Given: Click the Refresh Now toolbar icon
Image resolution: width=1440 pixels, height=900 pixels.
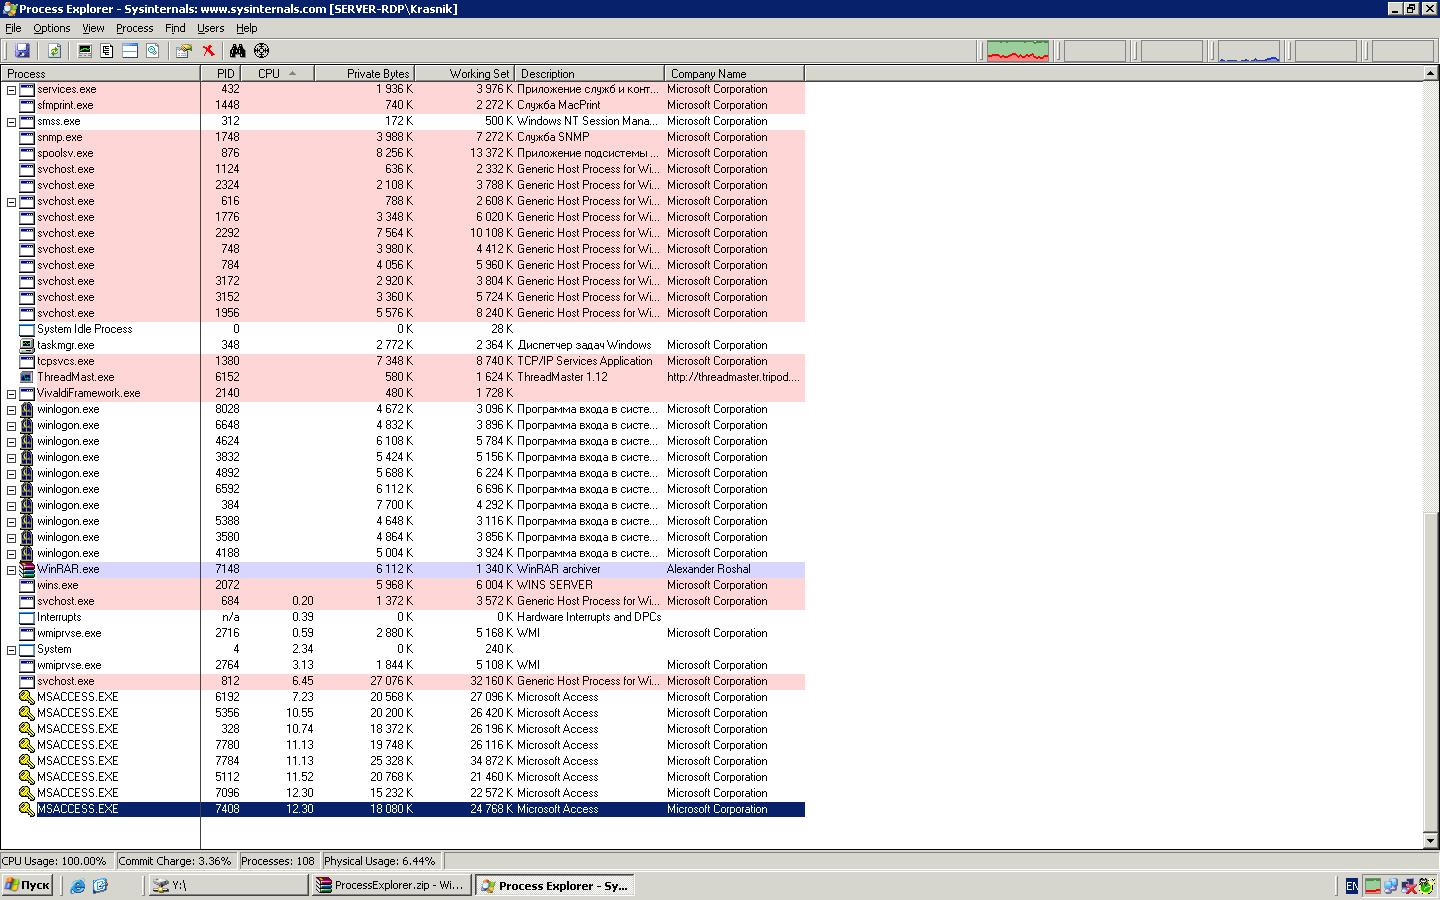Looking at the screenshot, I should point(54,51).
